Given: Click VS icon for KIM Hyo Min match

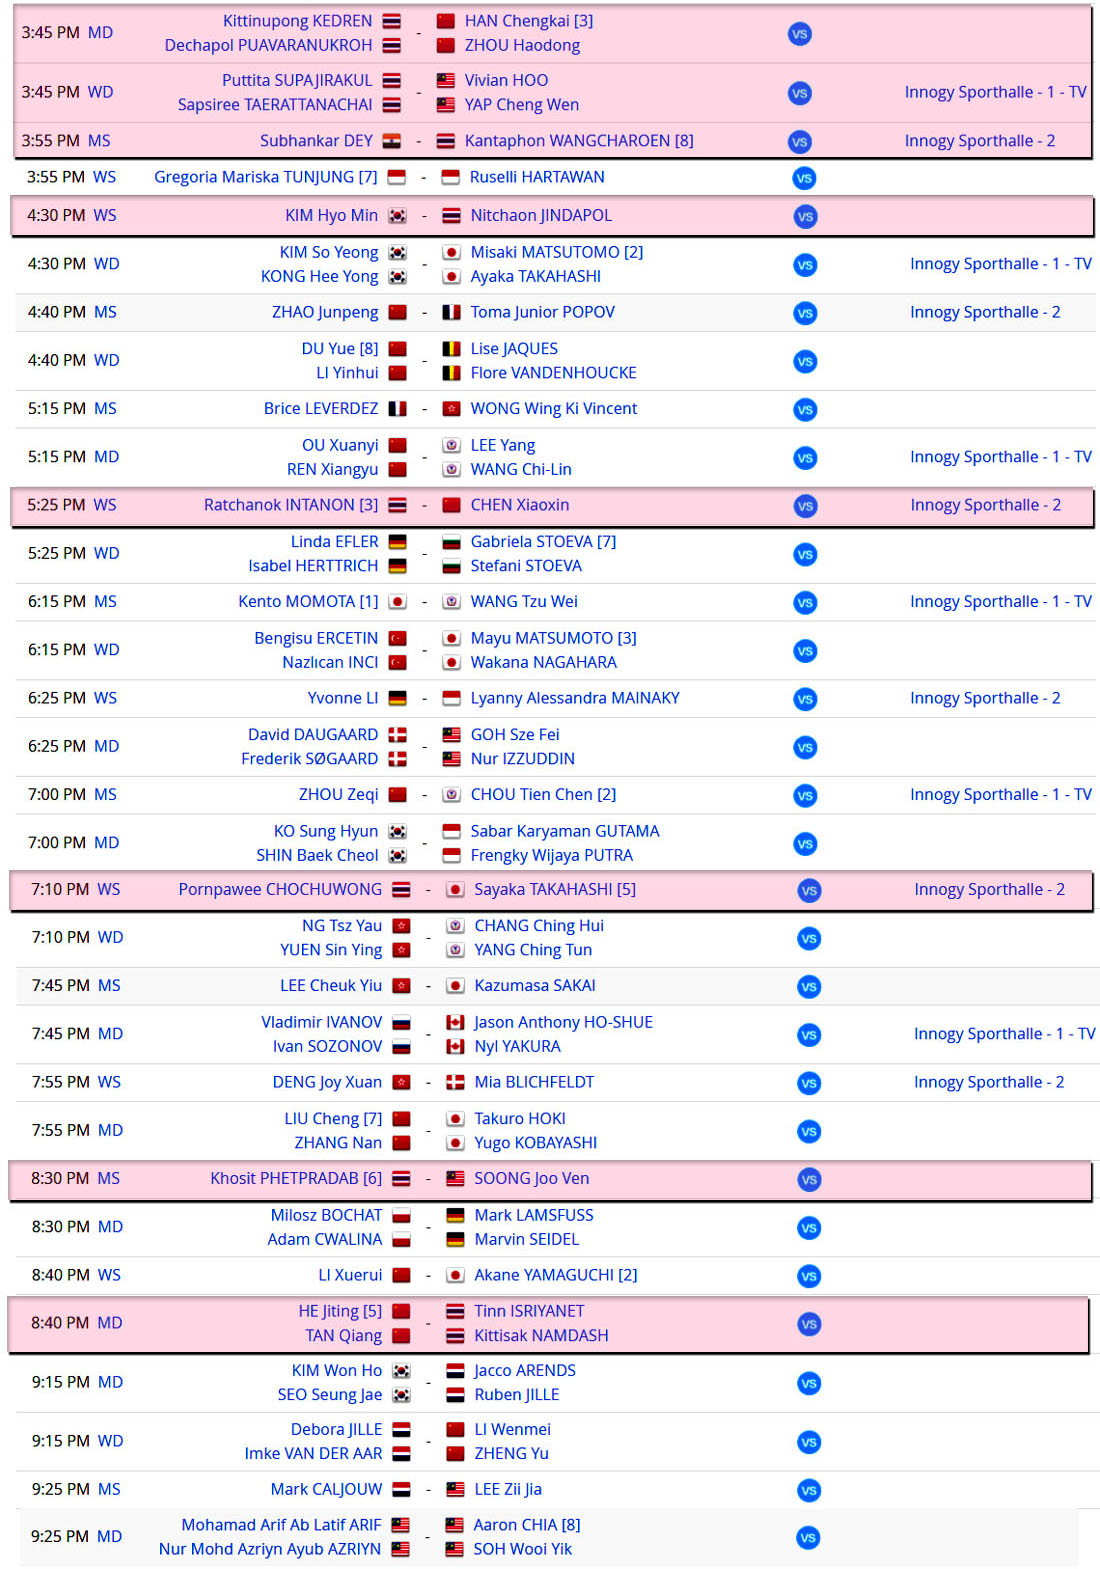Looking at the screenshot, I should click(x=805, y=216).
